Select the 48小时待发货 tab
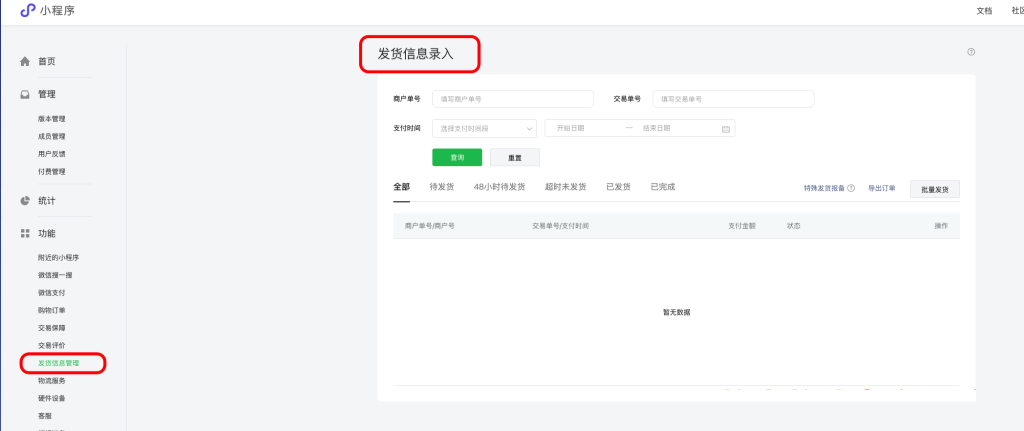 (499, 187)
